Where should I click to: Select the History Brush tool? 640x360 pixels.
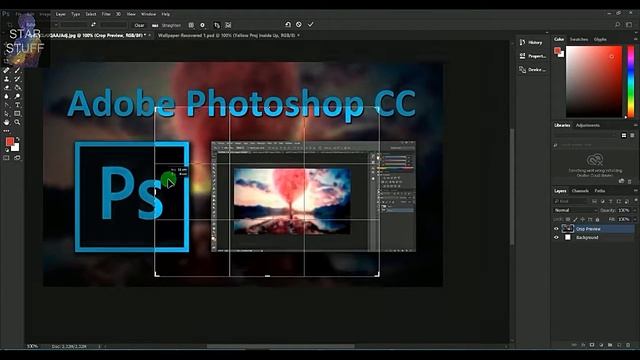click(17, 79)
